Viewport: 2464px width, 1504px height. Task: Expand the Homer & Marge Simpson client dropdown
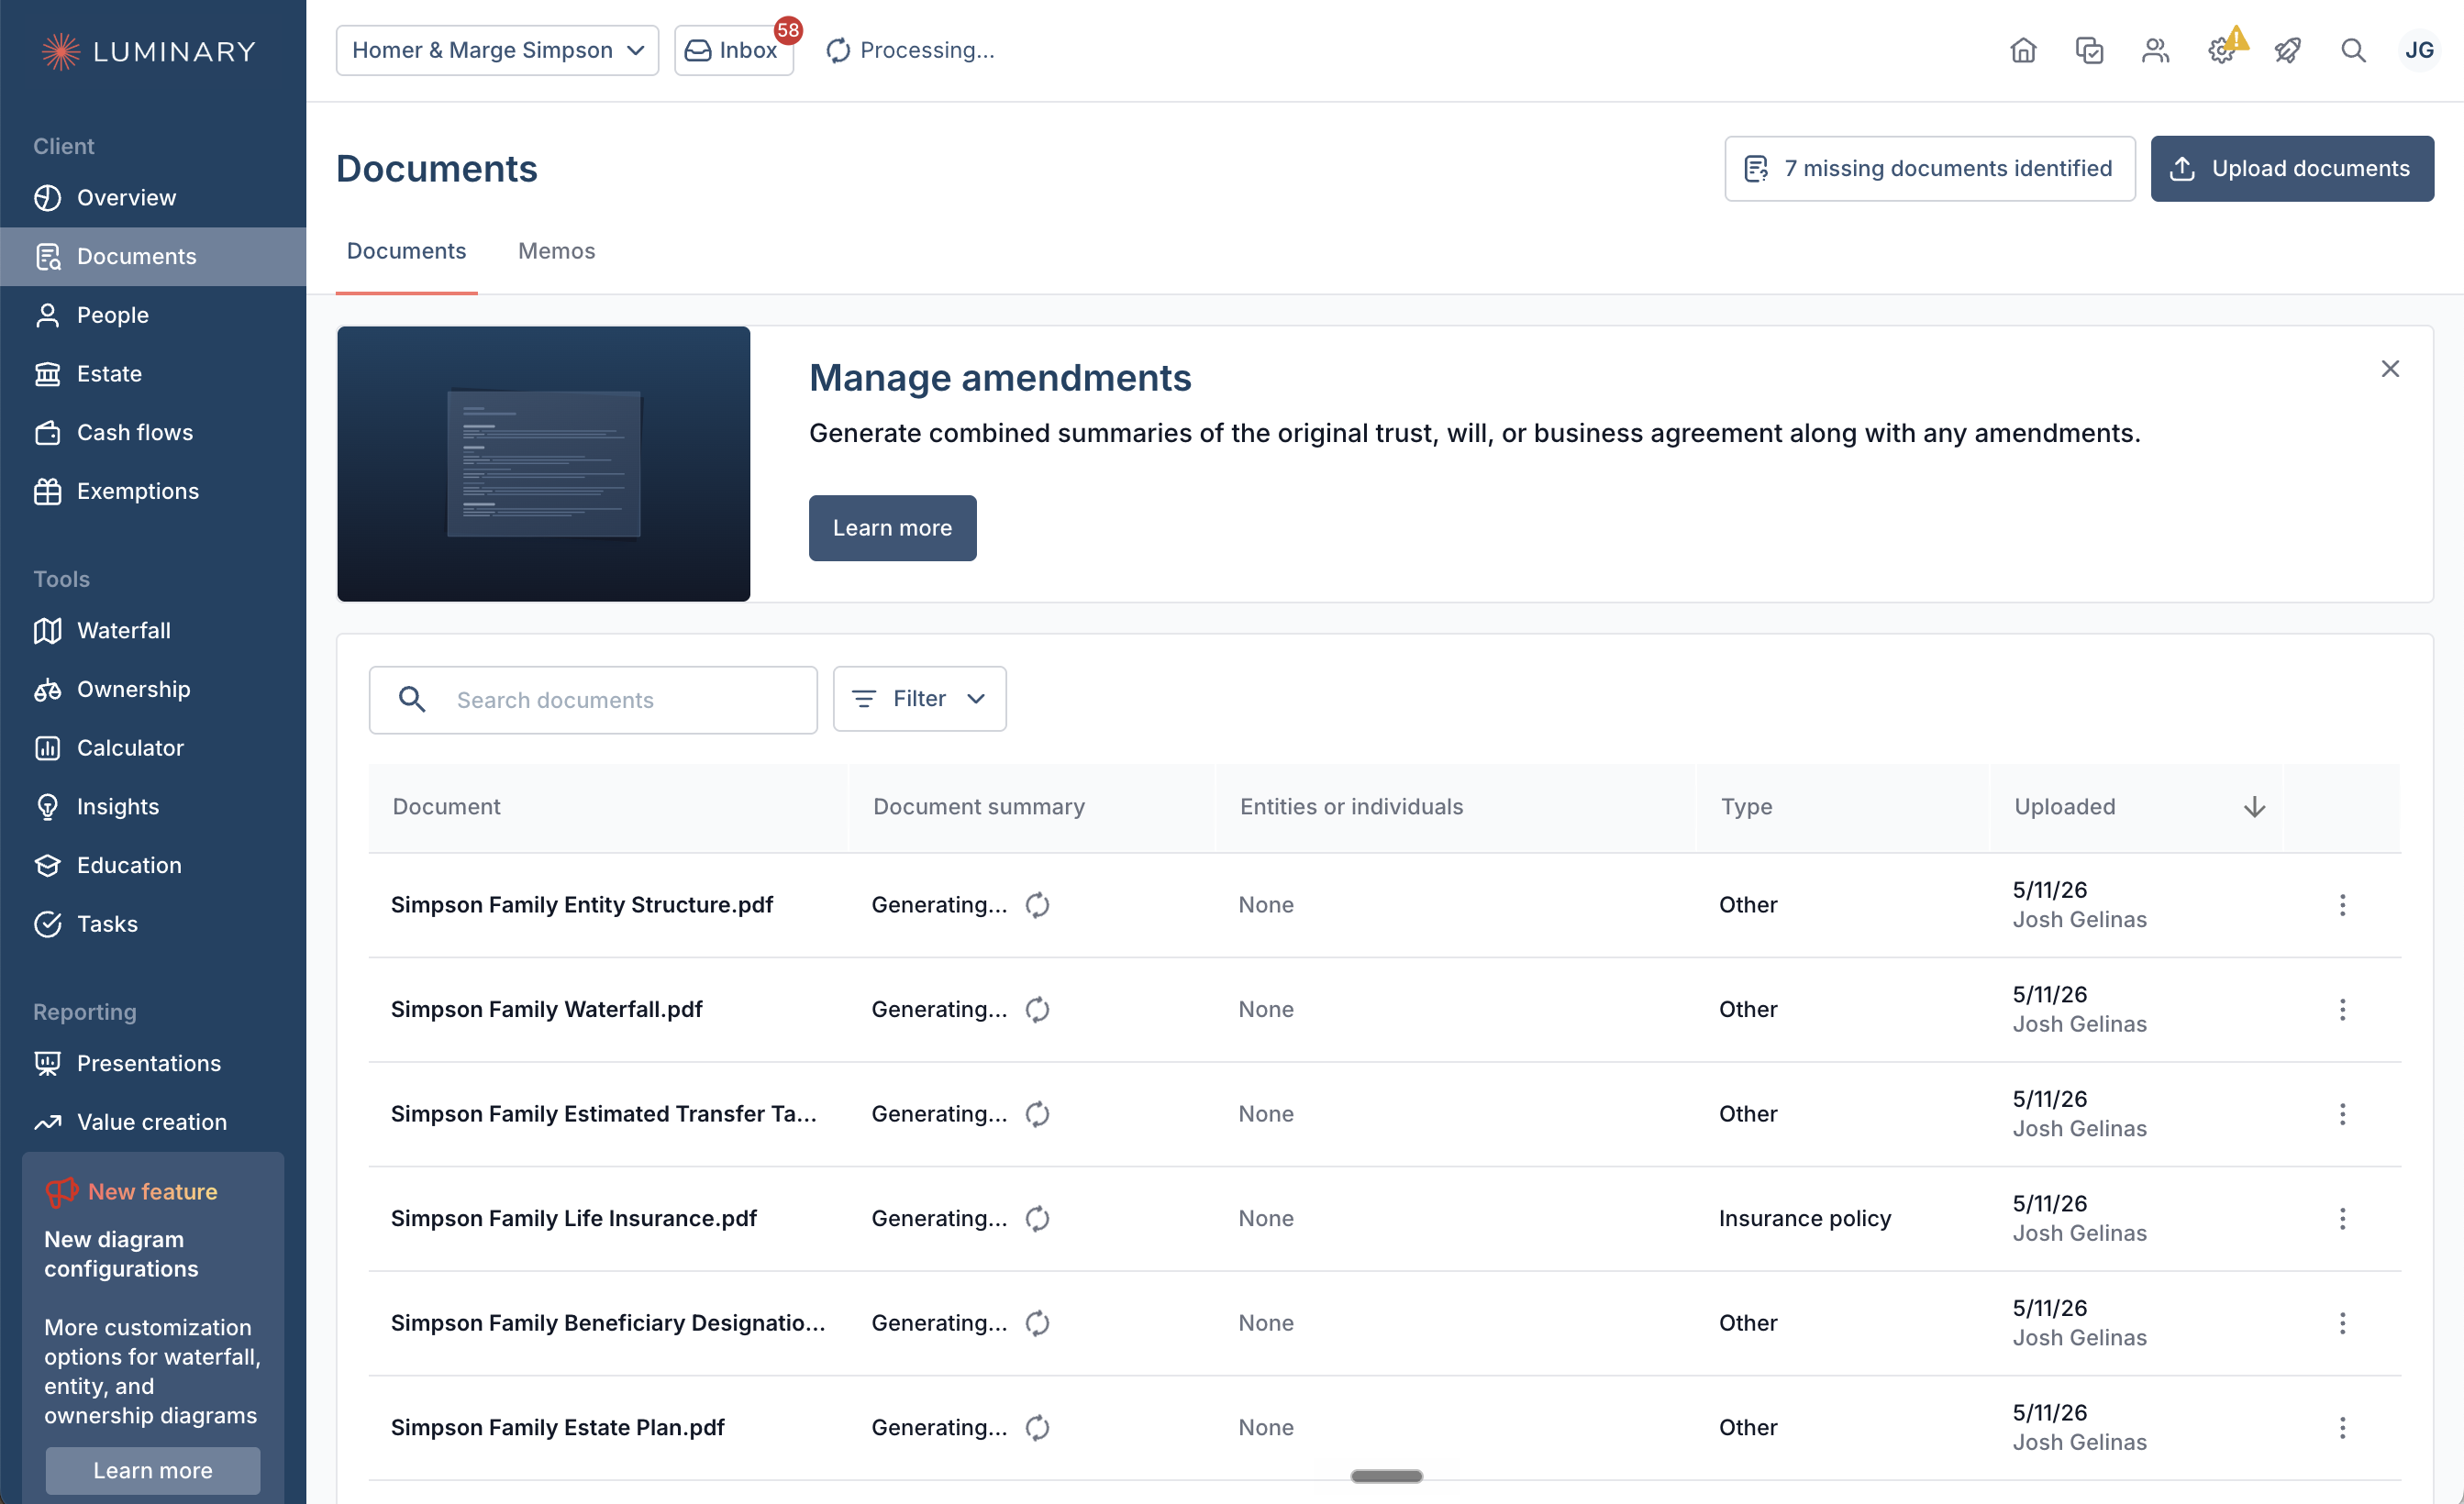tap(497, 50)
